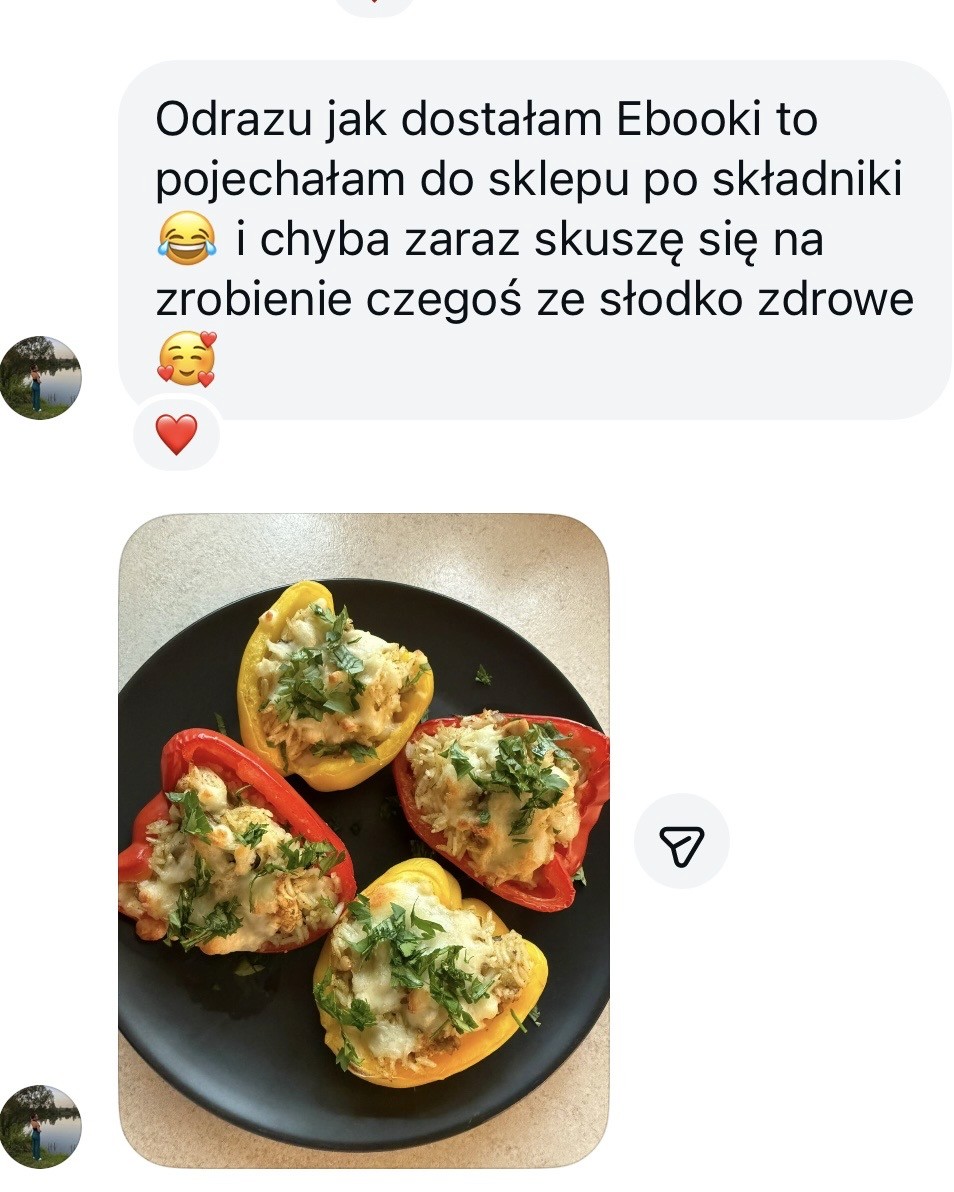
Task: Click the bottom yellow stuffed pepper in the photo
Action: (429, 973)
